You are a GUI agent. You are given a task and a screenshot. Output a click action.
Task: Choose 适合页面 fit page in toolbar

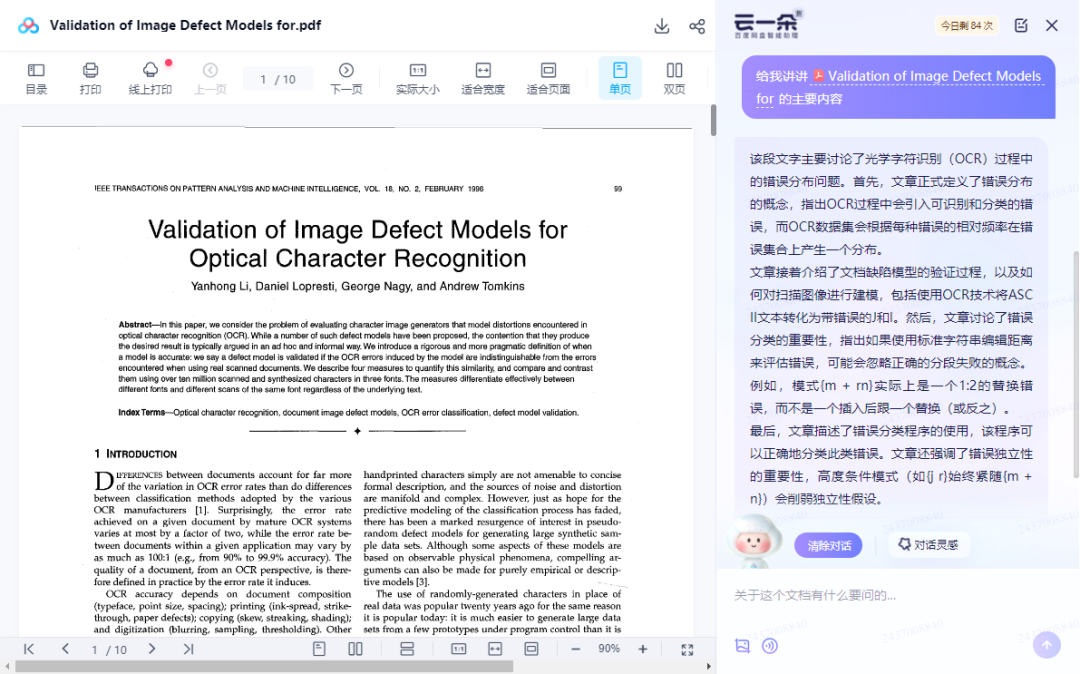(548, 78)
